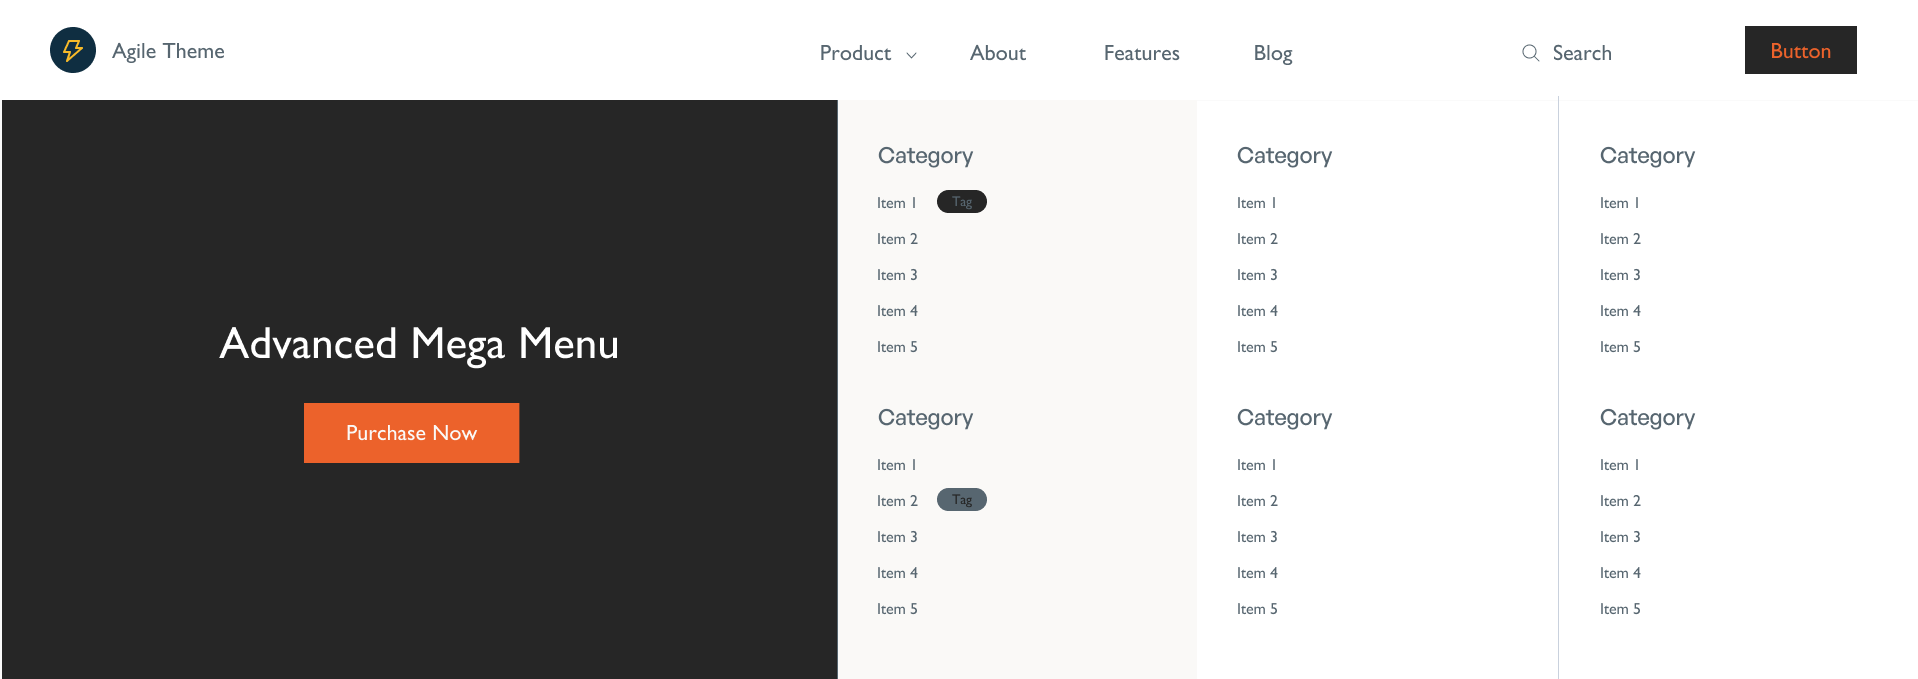
Task: Click the dark header Button
Action: pyautogui.click(x=1800, y=50)
